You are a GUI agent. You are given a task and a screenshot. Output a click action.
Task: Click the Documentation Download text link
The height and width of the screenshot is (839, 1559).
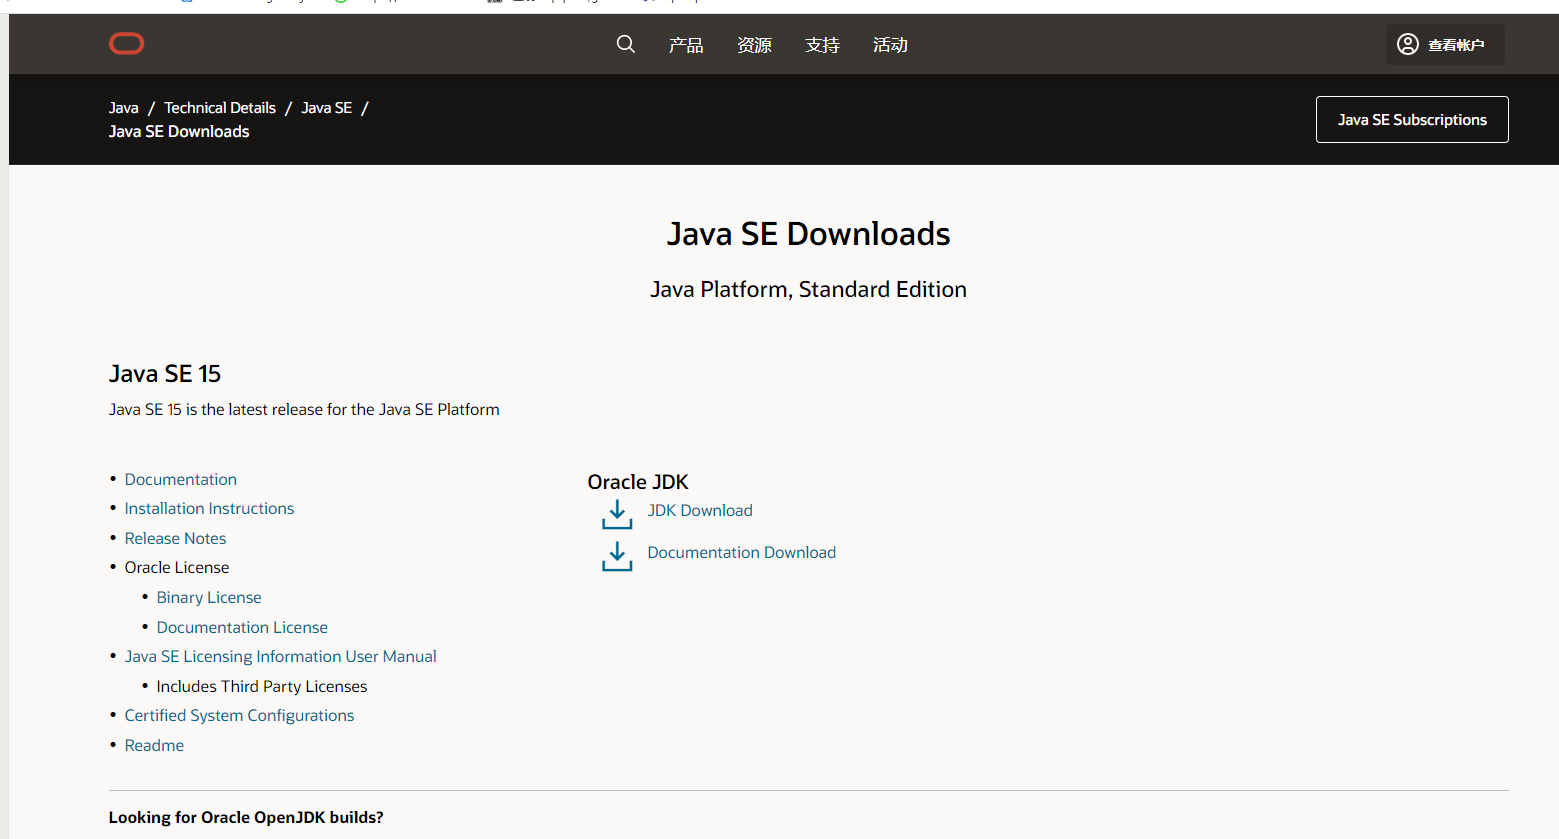[742, 553]
